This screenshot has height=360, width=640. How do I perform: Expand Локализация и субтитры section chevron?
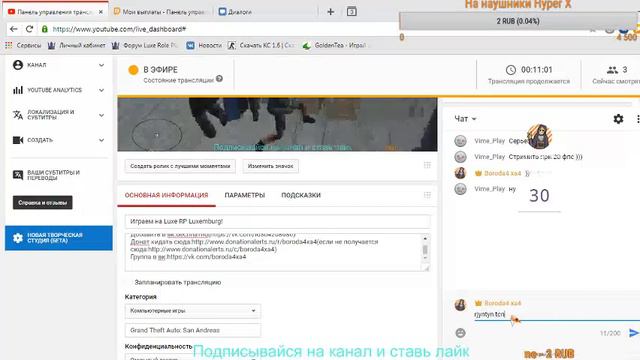click(101, 115)
